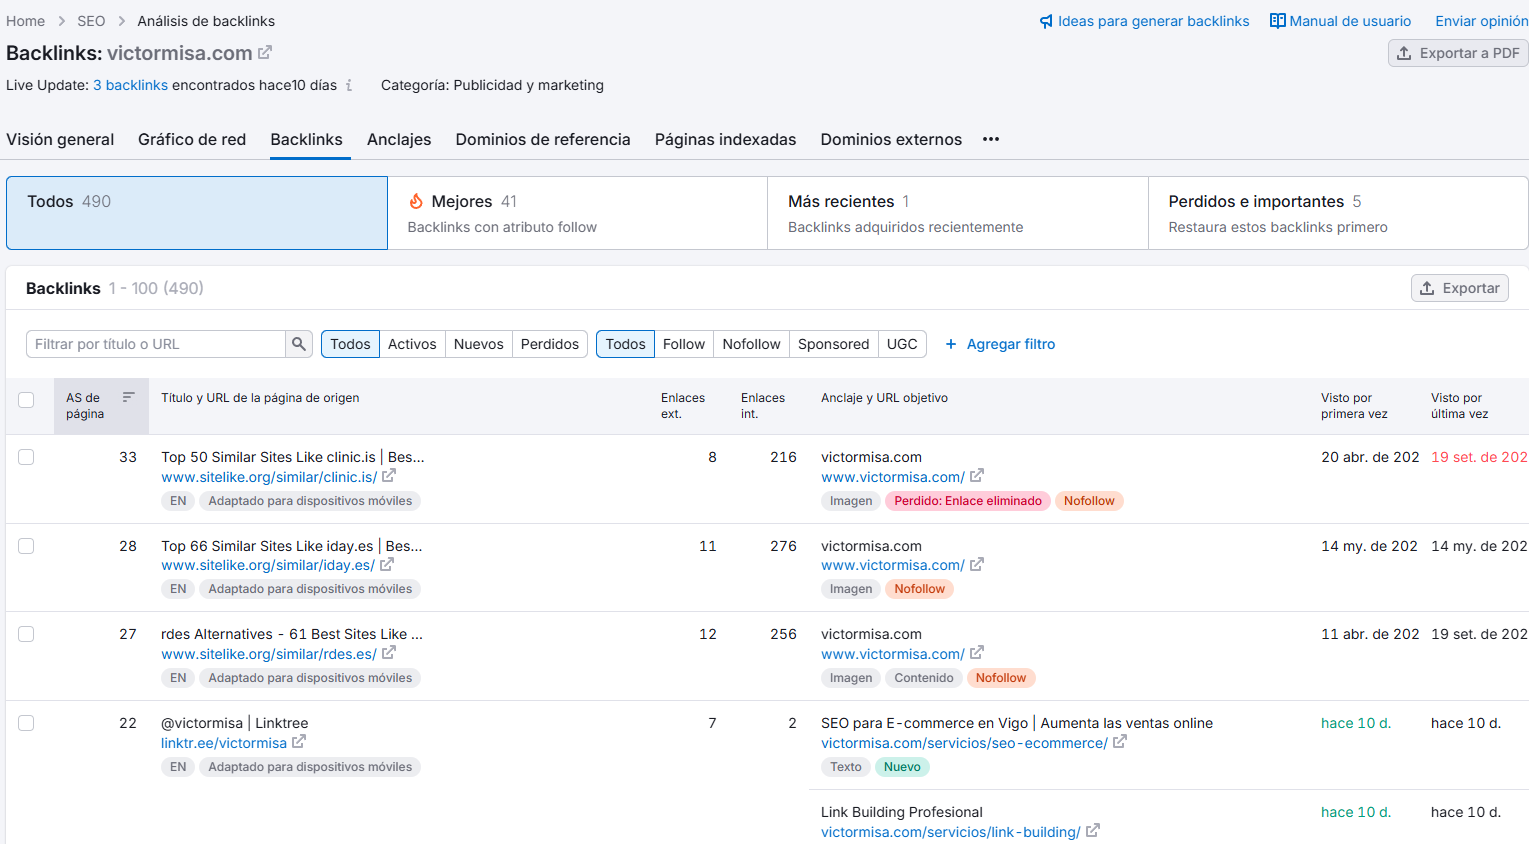The height and width of the screenshot is (844, 1529).
Task: Open the Exportar dropdown in Backlinks panel
Action: click(x=1459, y=288)
